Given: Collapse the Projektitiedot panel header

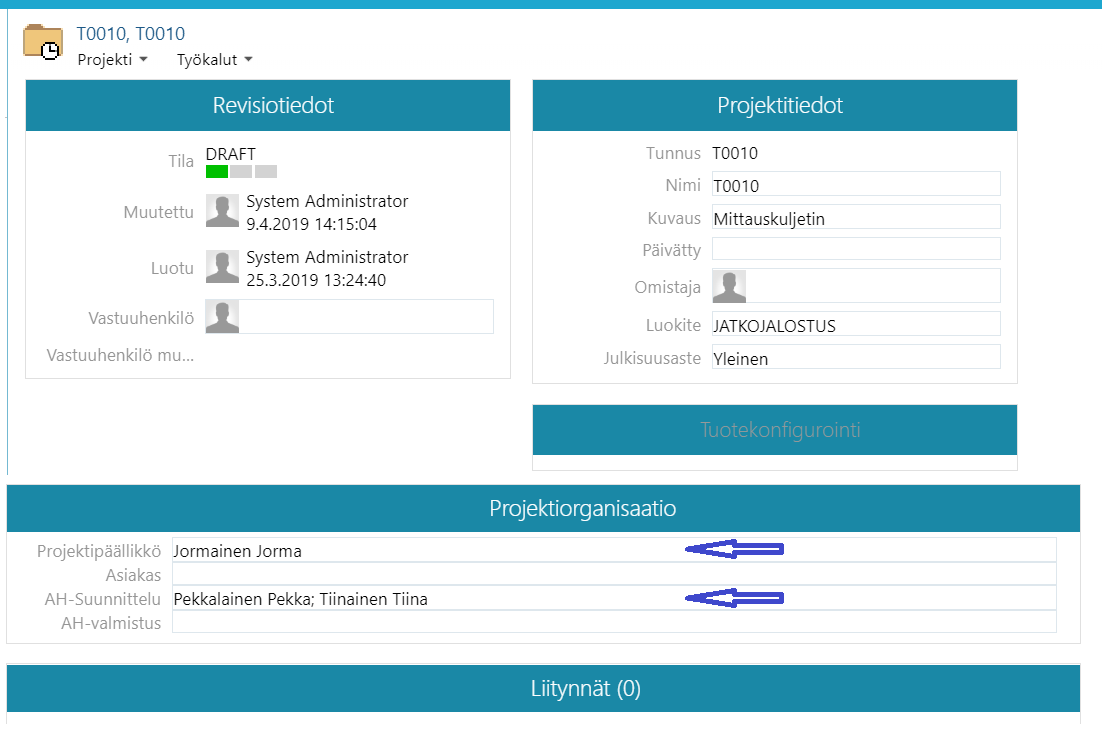Looking at the screenshot, I should (775, 106).
